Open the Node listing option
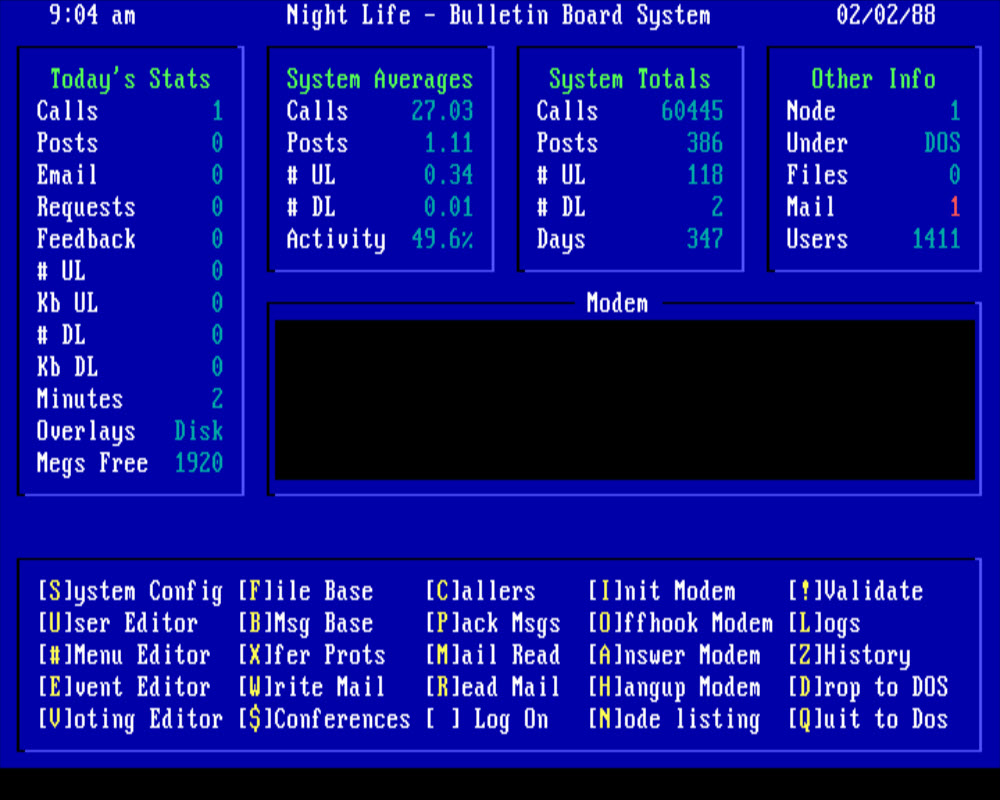 pyautogui.click(x=674, y=719)
